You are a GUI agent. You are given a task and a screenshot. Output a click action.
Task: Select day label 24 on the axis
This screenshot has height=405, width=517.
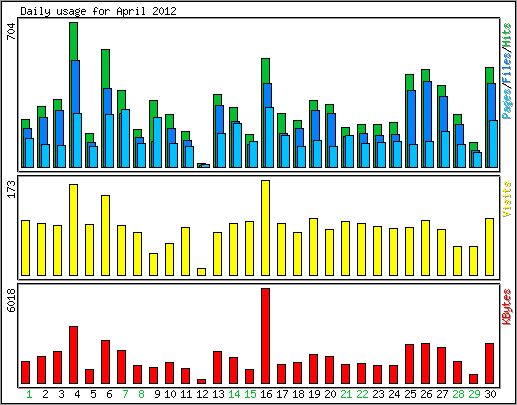tap(394, 394)
